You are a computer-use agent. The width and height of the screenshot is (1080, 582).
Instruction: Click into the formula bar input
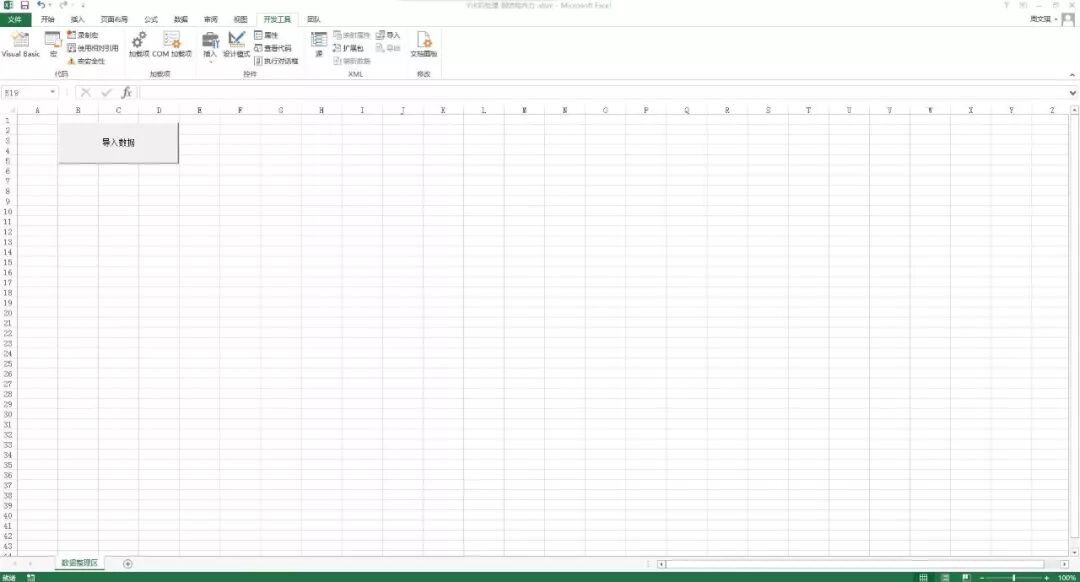pos(602,92)
